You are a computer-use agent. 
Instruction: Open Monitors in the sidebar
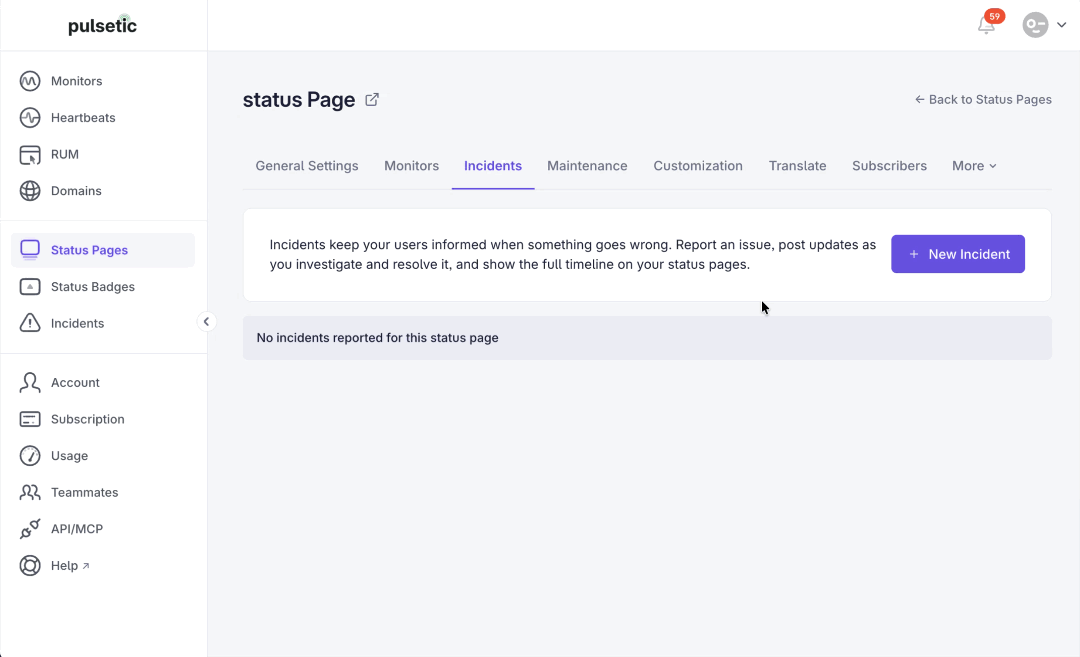(x=103, y=81)
